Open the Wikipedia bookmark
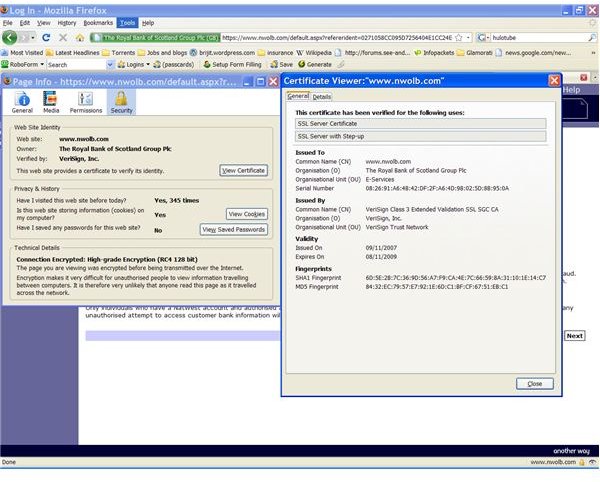 314,52
